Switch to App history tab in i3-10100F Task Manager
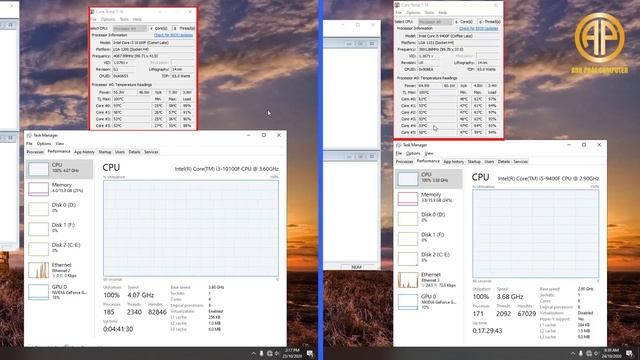The width and height of the screenshot is (640, 360). pos(84,152)
